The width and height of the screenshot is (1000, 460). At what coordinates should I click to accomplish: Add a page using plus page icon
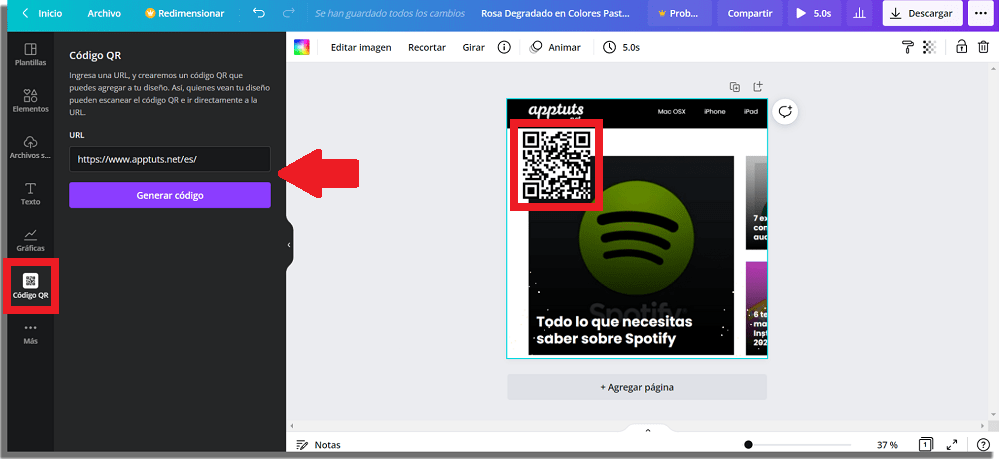[x=758, y=87]
